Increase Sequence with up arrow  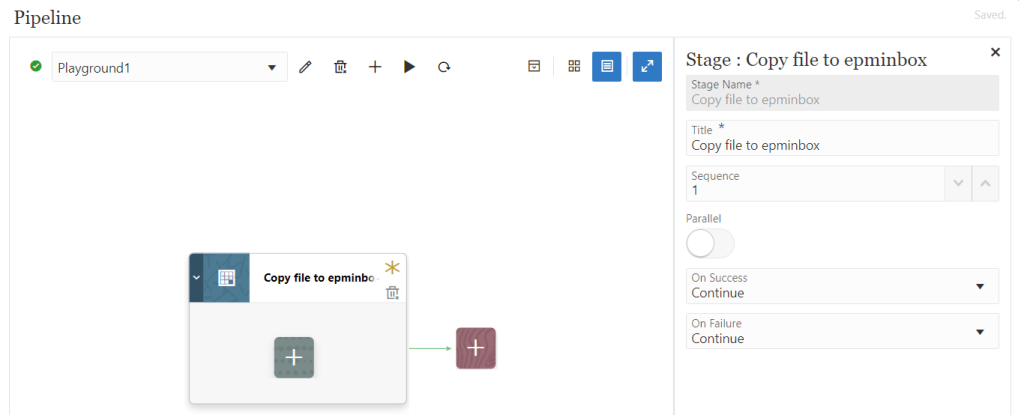(985, 184)
